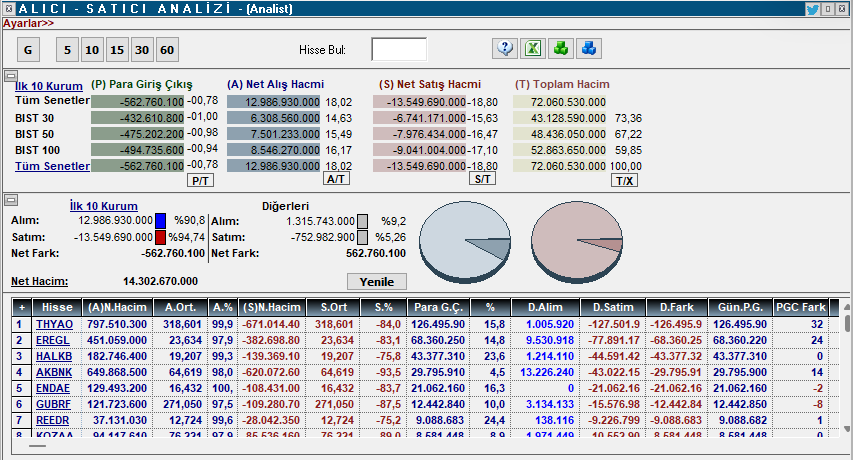Sort by the S.% column header
Screen dimensions: 853x460
tap(384, 307)
